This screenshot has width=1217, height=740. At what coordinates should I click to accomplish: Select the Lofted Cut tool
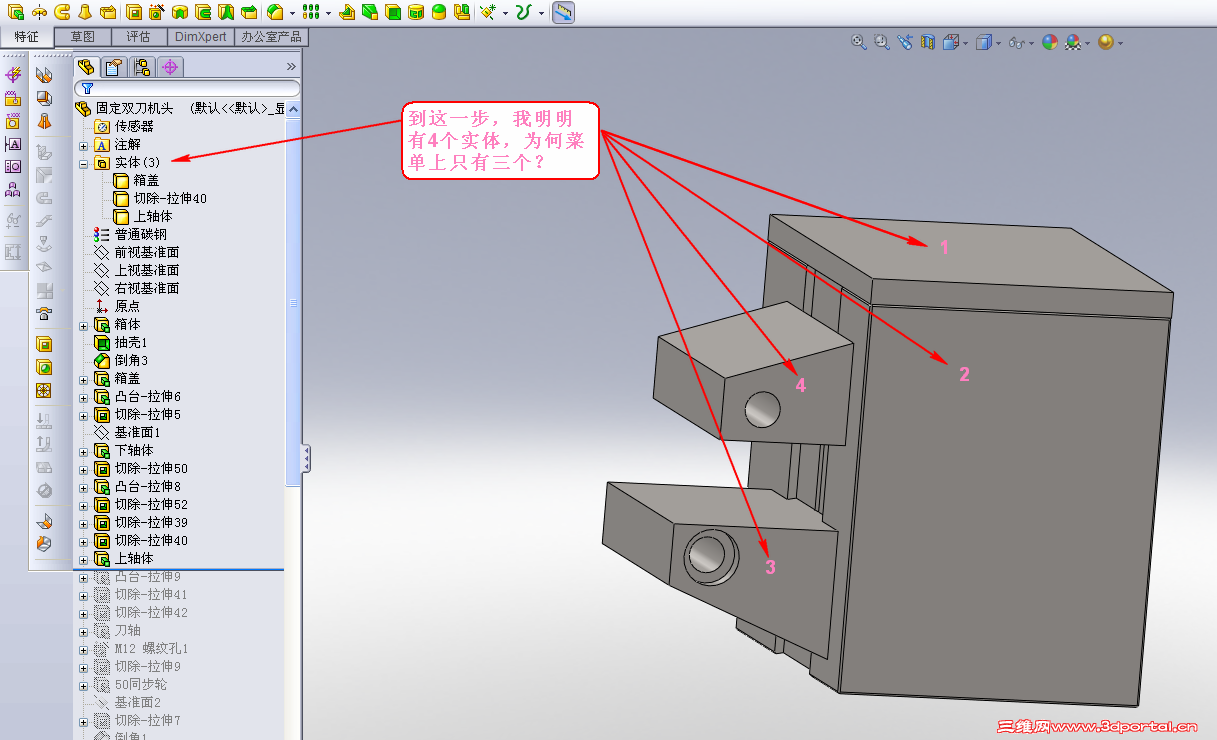[225, 12]
